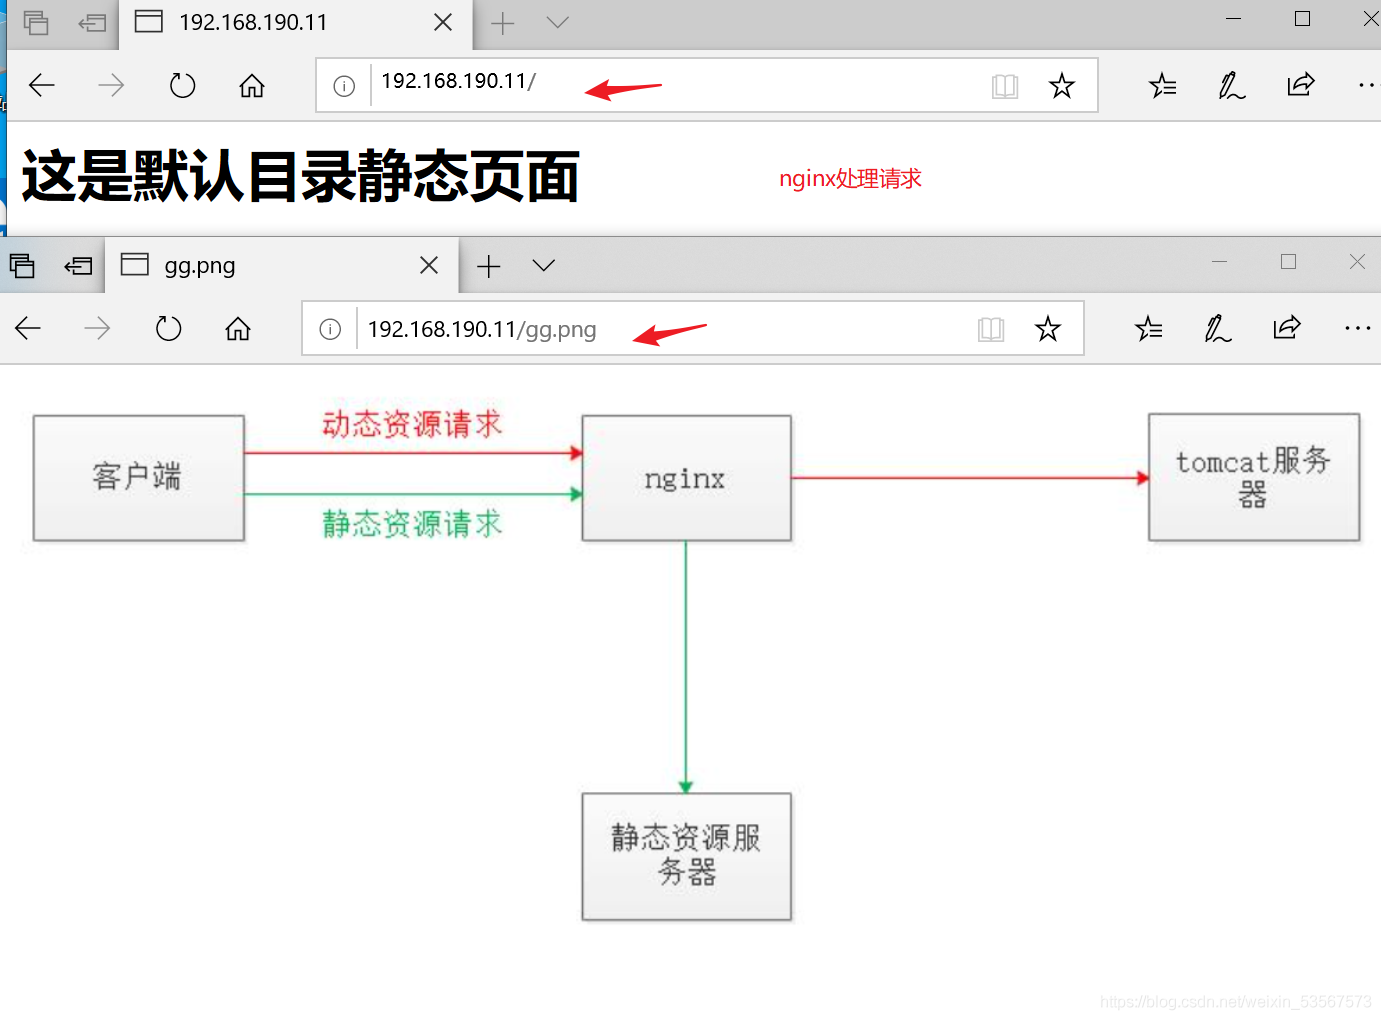This screenshot has width=1381, height=1020.
Task: Show set-aside tabs in the gg.png window
Action: pyautogui.click(x=22, y=265)
